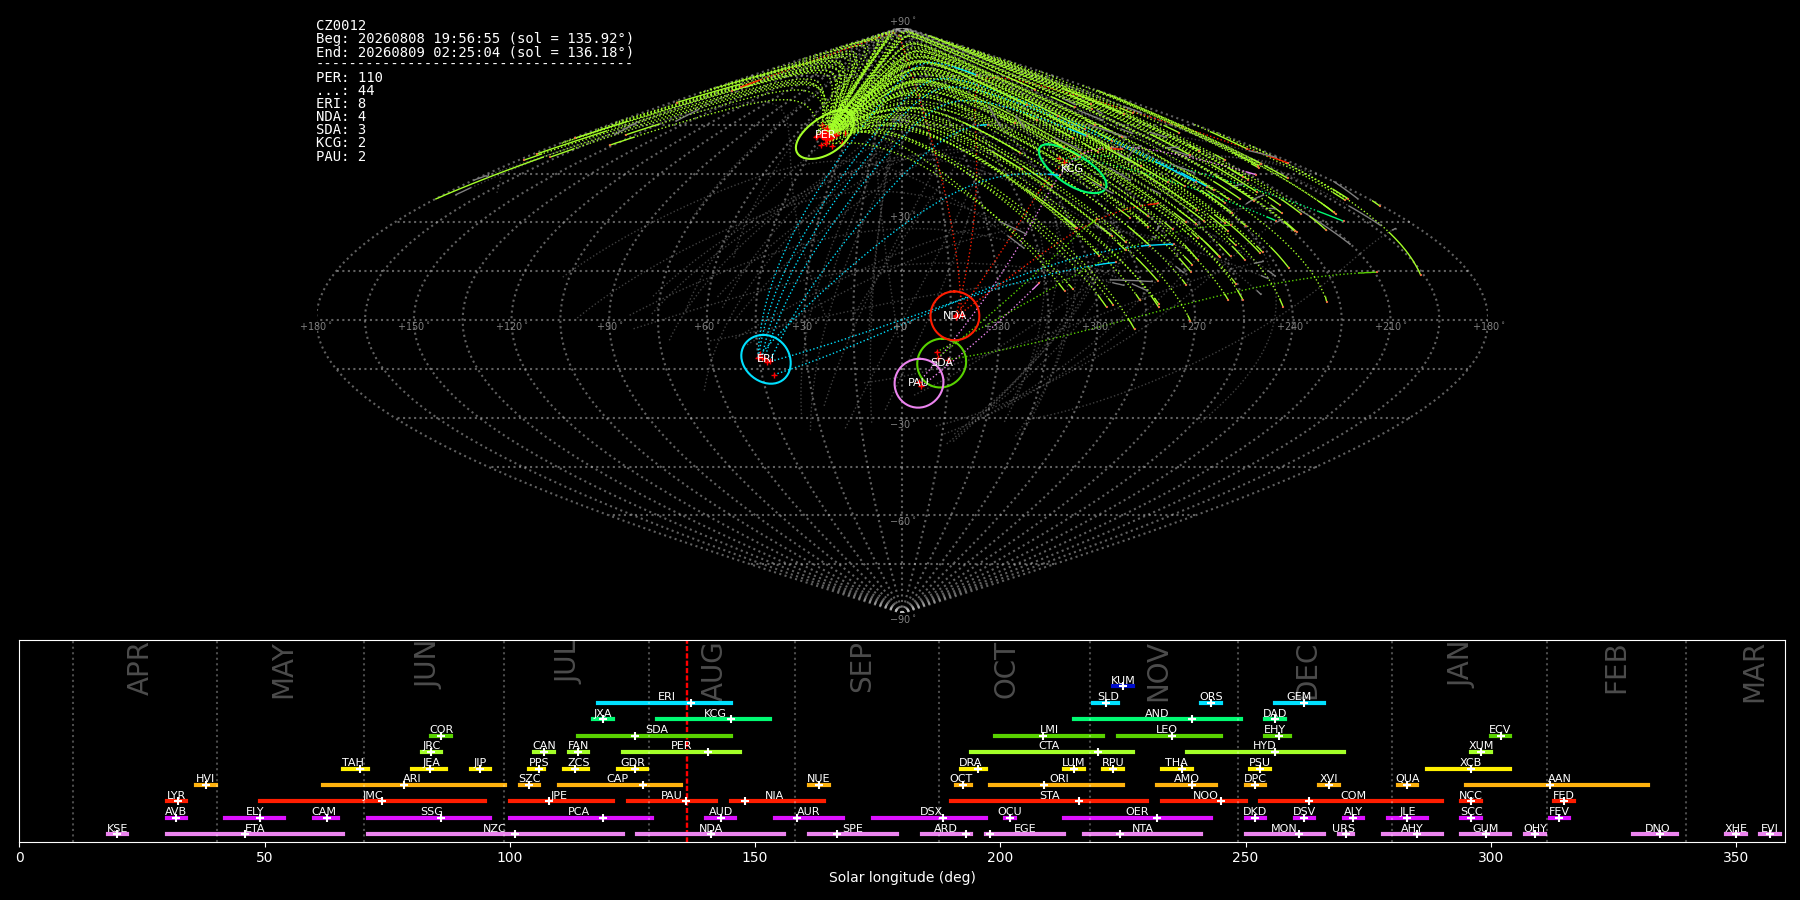
Task: Click the red dashed current-date line
Action: click(x=687, y=741)
